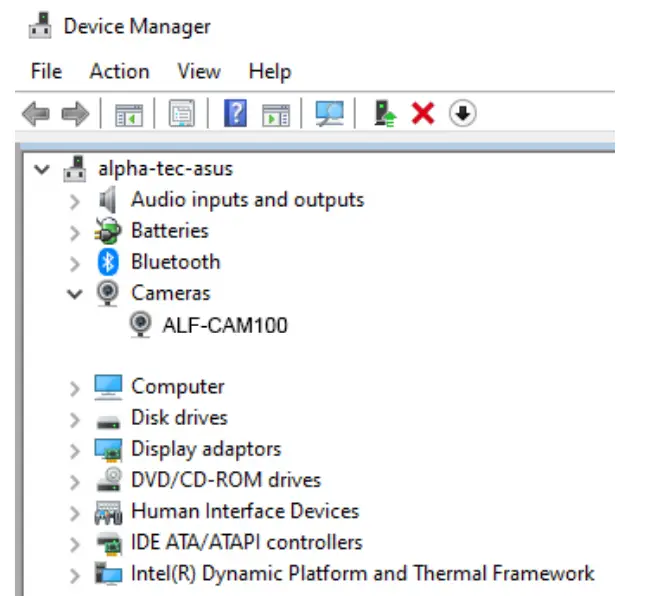659x606 pixels.
Task: Click Intel Dynamic Platform Framework icon
Action: [108, 574]
